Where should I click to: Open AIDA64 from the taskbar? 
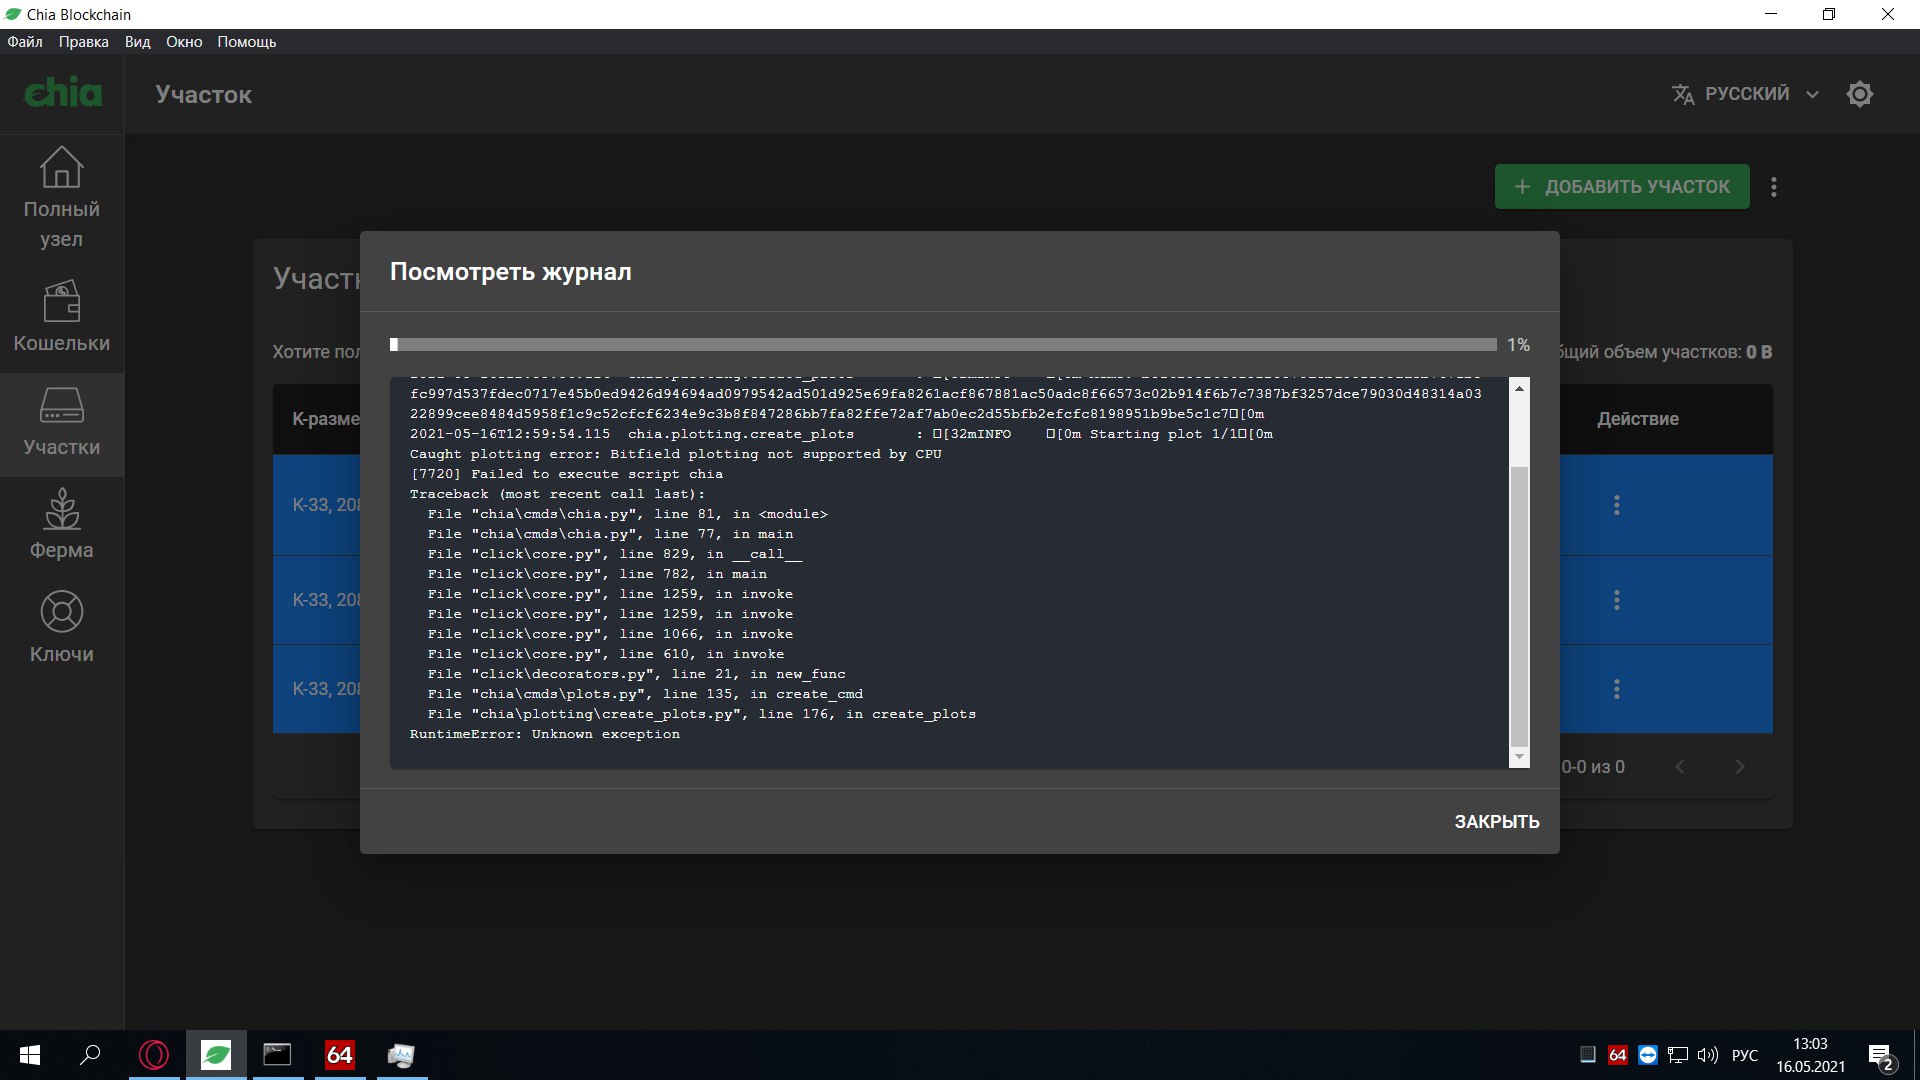pyautogui.click(x=340, y=1055)
